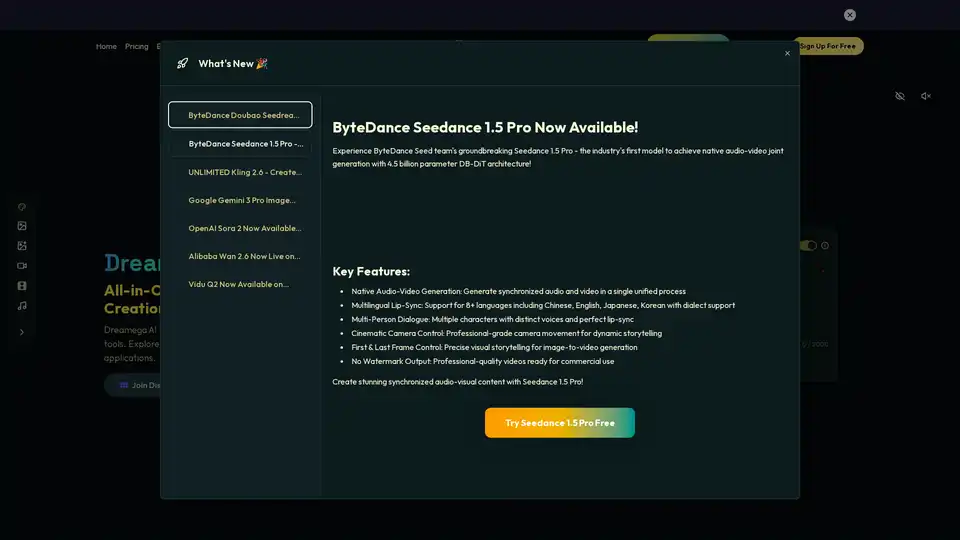Click 'No Watermark Output' bullet text
The height and width of the screenshot is (540, 960).
coord(482,361)
